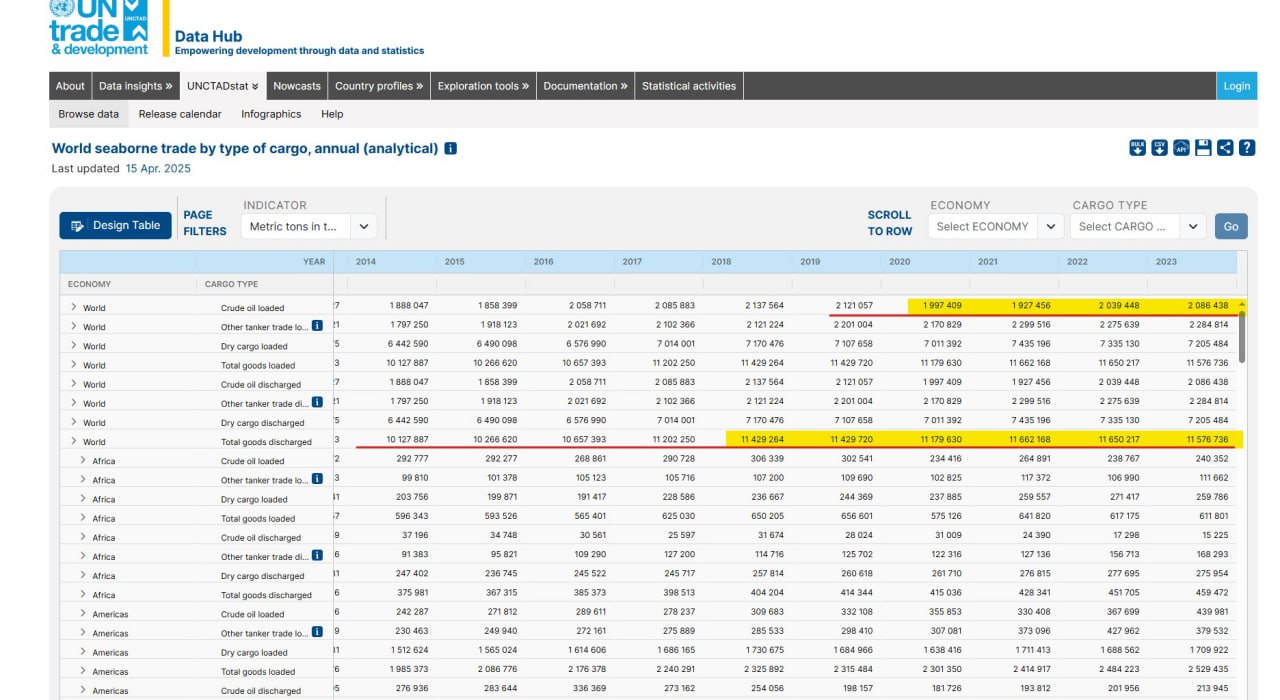Screen dimensions: 1280x700
Task: Click the Login button
Action: tap(1237, 86)
